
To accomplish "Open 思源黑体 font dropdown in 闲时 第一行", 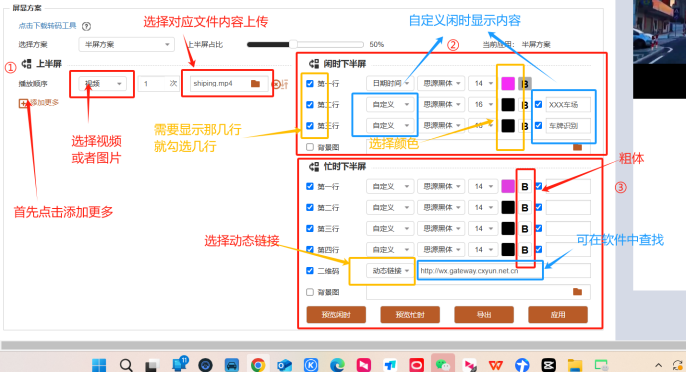I will point(441,83).
